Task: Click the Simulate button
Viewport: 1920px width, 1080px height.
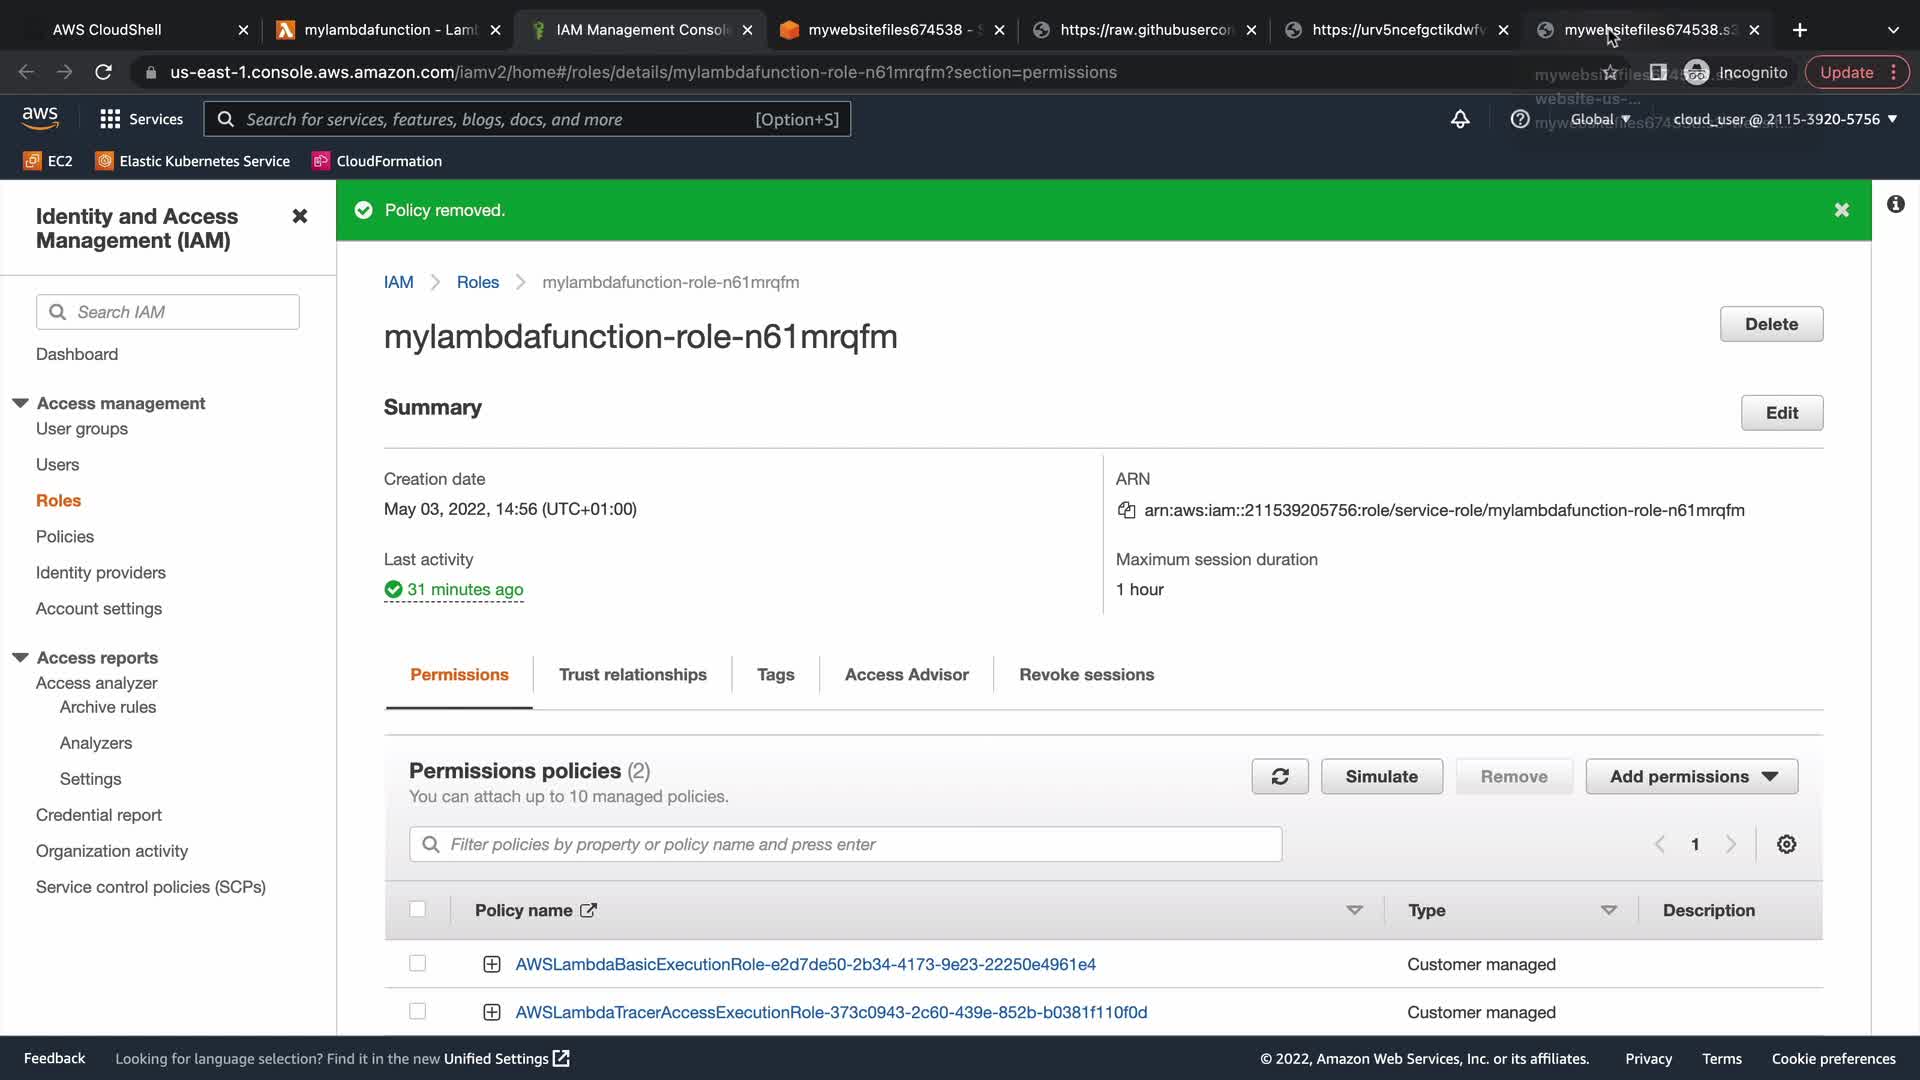Action: point(1381,777)
